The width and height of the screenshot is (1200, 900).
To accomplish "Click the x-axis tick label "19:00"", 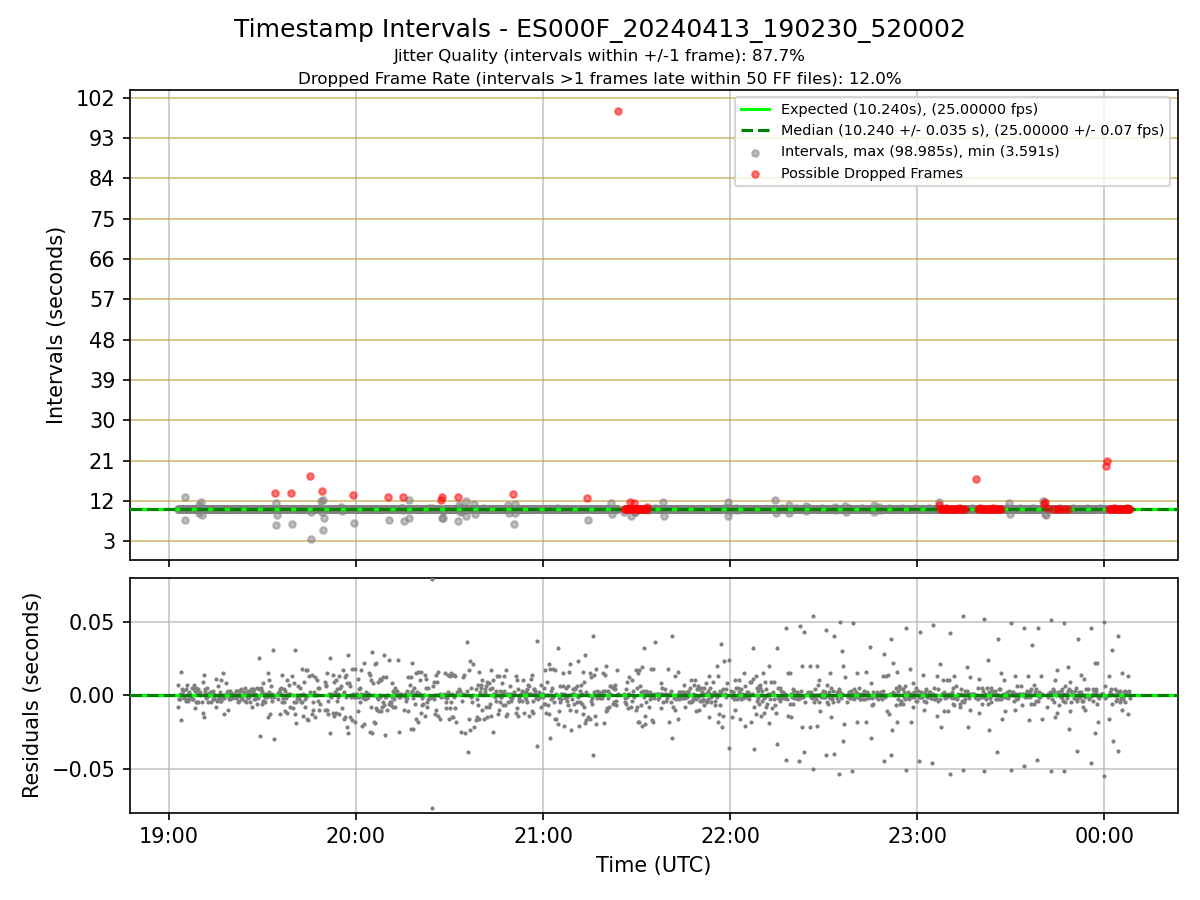I will coord(168,836).
